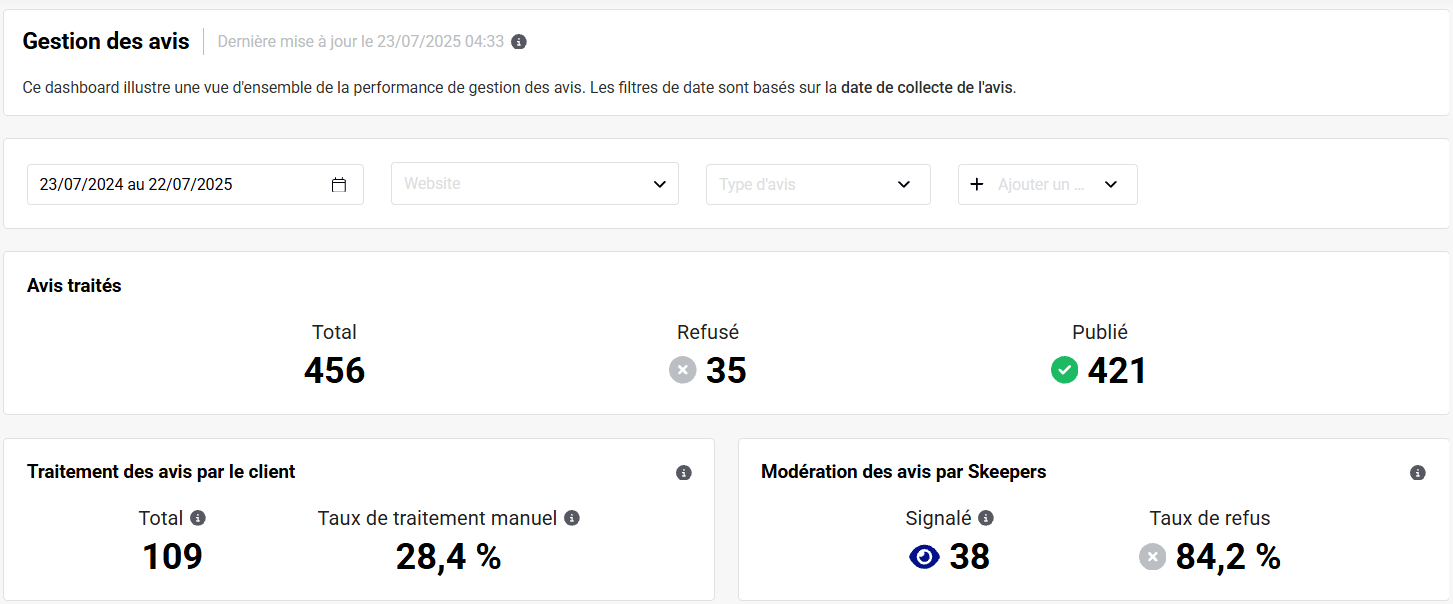Click the grey refused X icon beside 35
Screen dimensions: 1453x604
(683, 371)
